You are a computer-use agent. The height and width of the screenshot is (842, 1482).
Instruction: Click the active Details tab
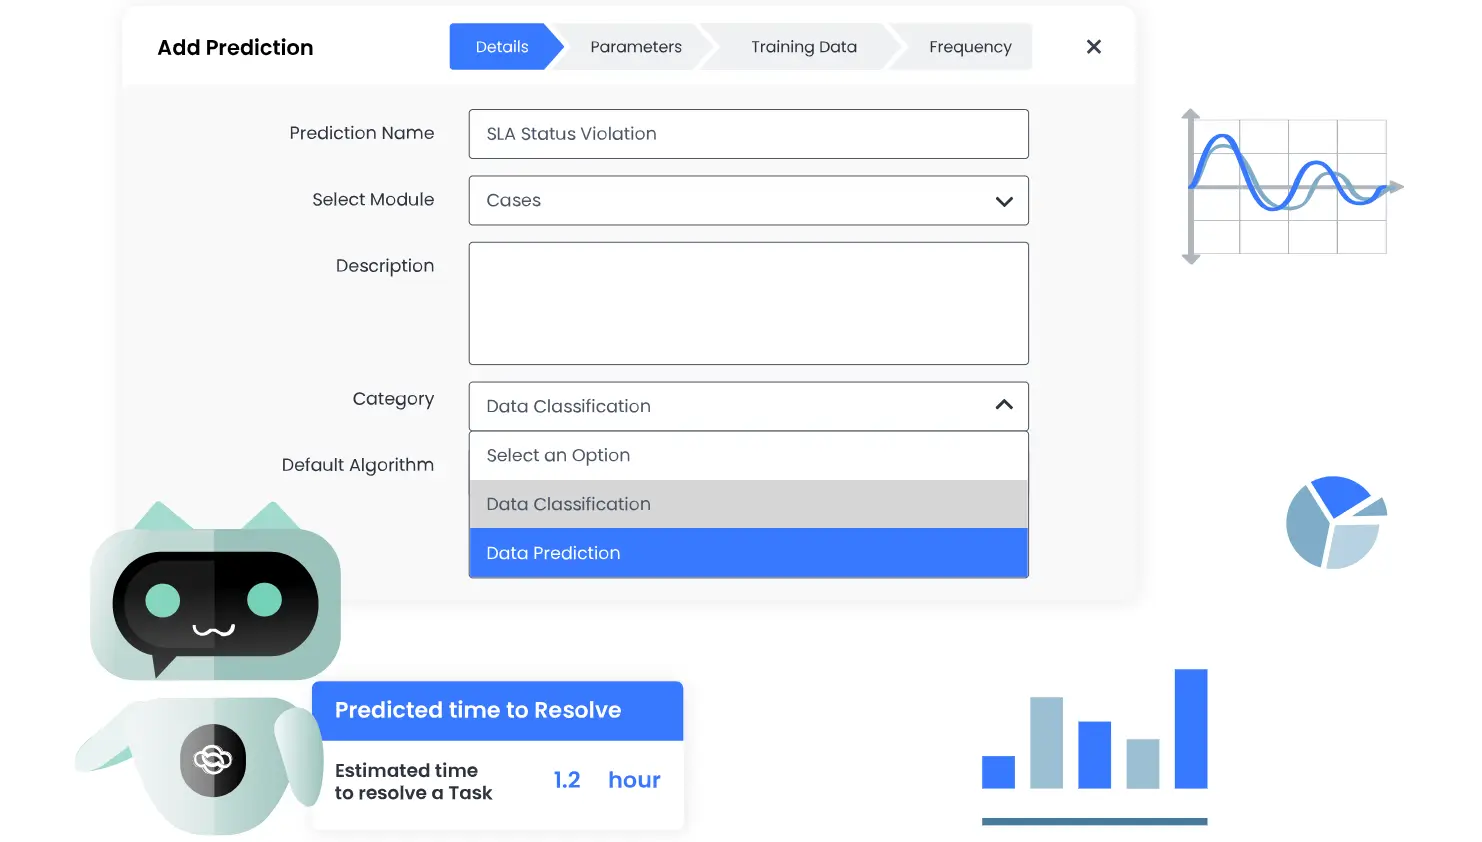click(501, 46)
